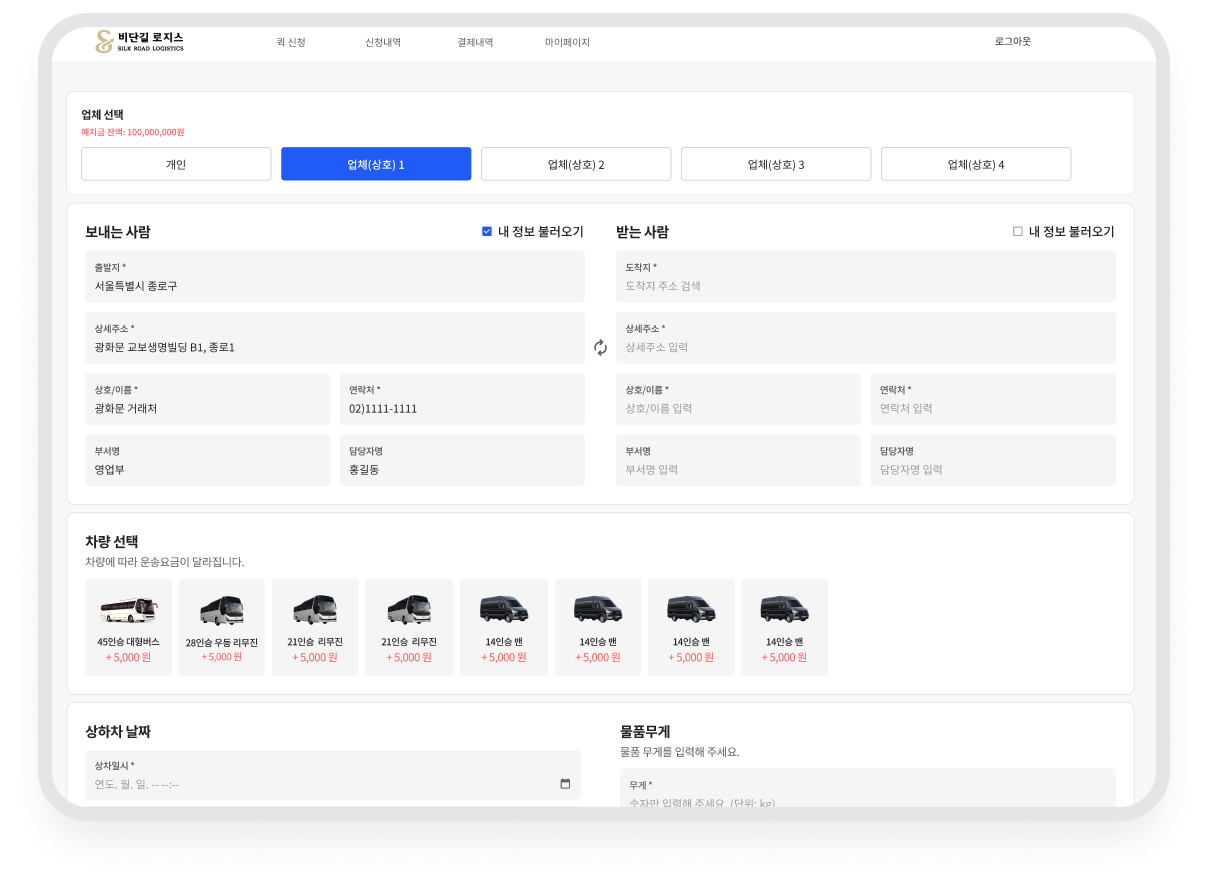Select the 28인승 우등 리무진 vehicle card
Viewport: 1208px width, 884px height.
coord(221,627)
